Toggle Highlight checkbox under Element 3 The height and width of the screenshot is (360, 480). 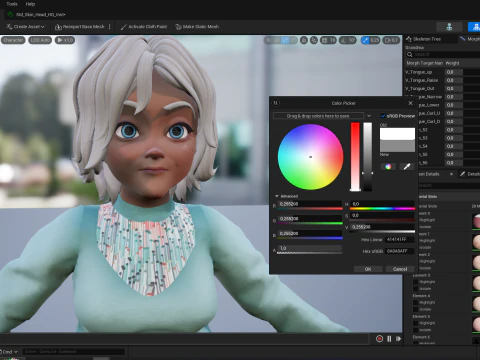tap(415, 282)
